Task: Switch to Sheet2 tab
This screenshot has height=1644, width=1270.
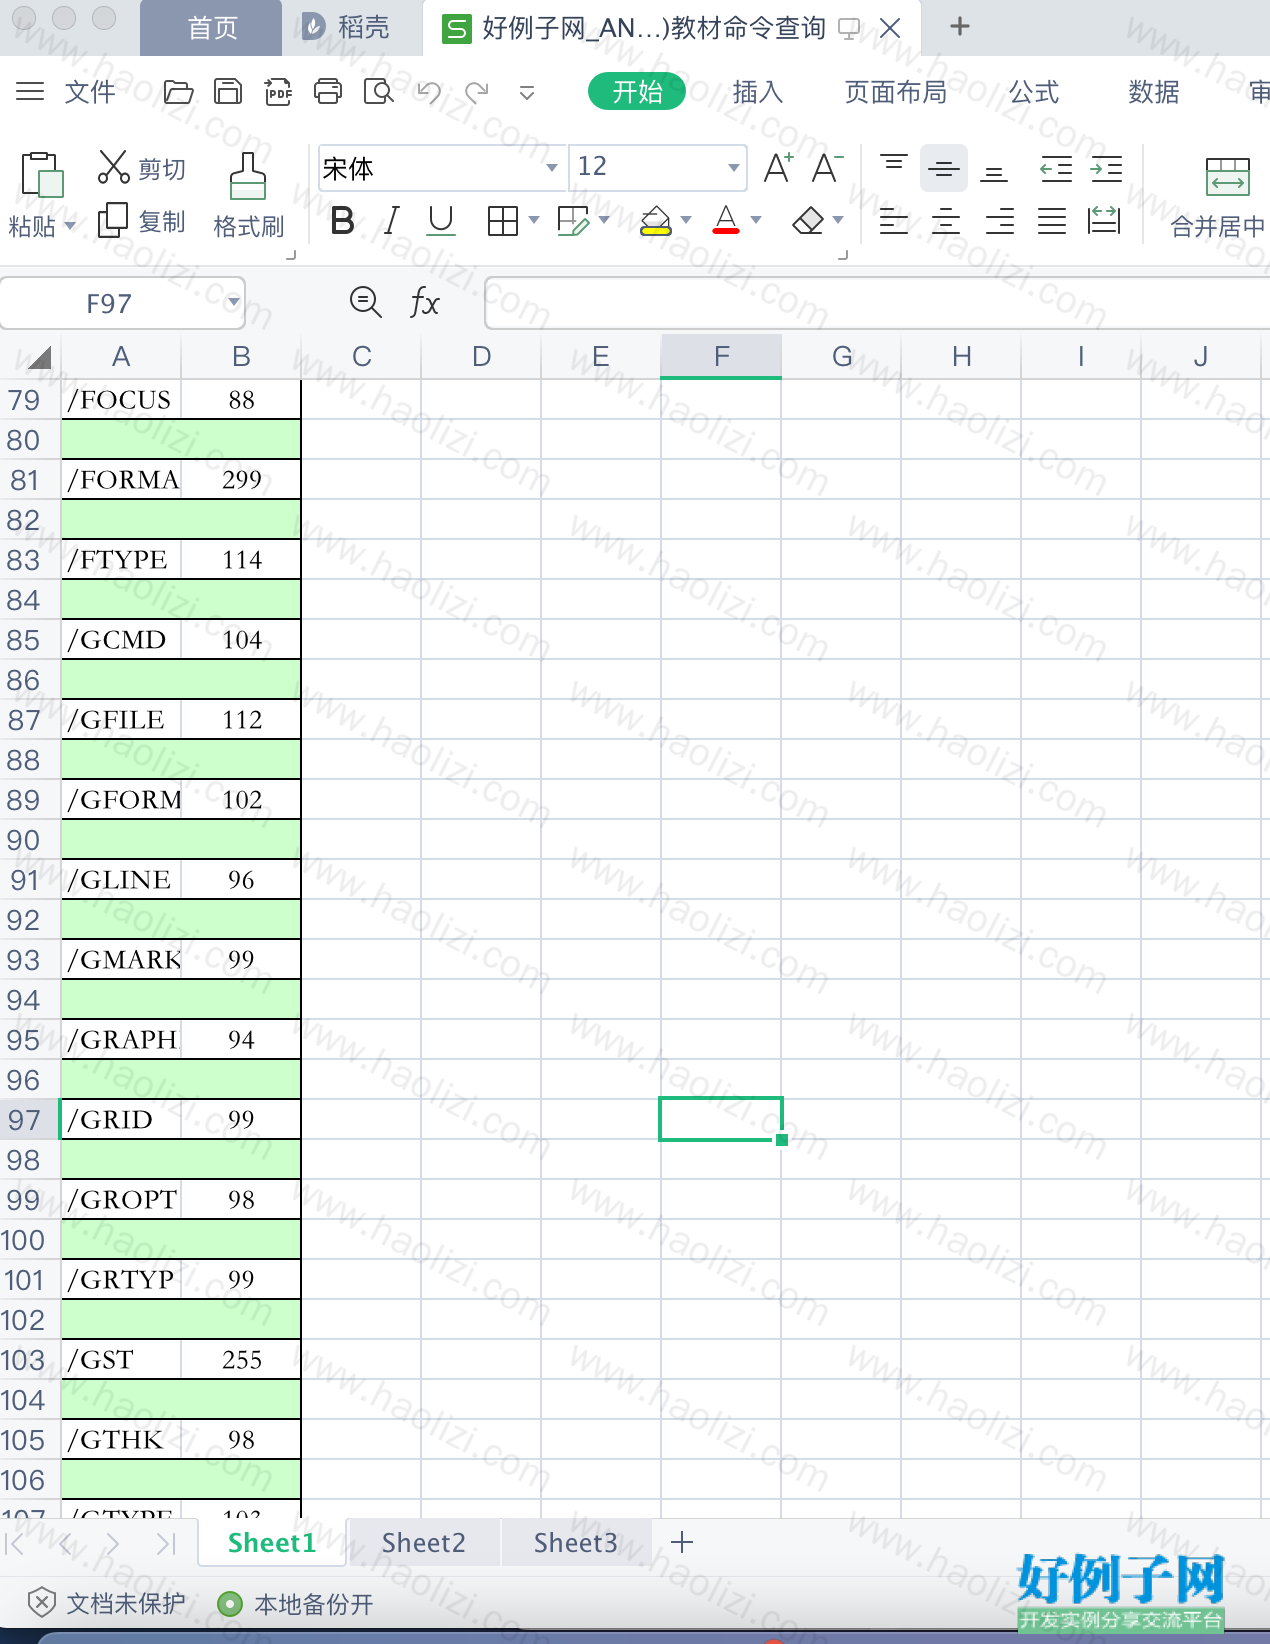Action: [x=423, y=1542]
